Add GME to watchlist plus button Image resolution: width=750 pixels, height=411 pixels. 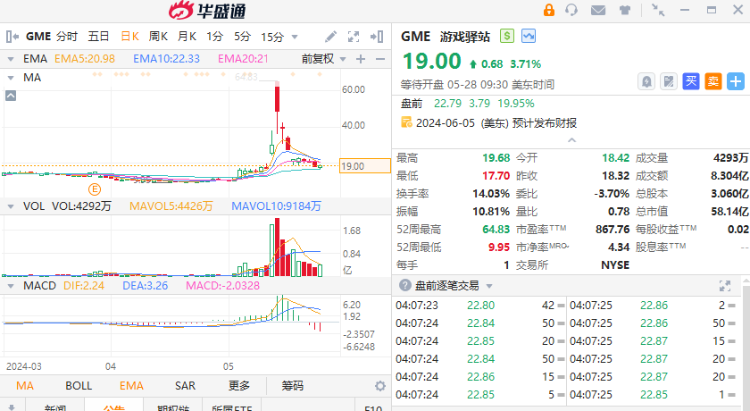[735, 81]
